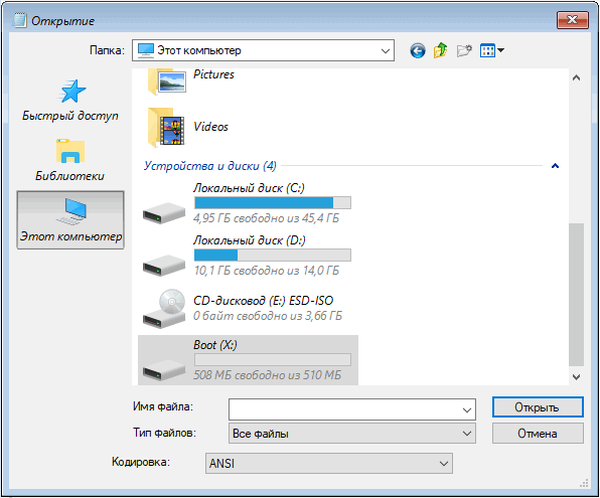Select Быстрый доступ in sidebar
The image size is (600, 498).
pos(70,100)
